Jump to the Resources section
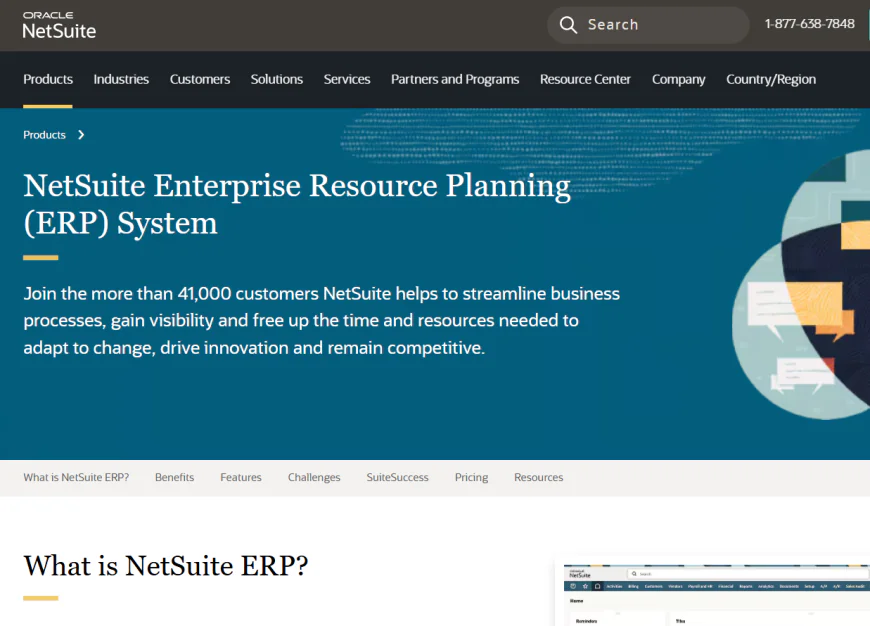870x626 pixels. click(538, 477)
